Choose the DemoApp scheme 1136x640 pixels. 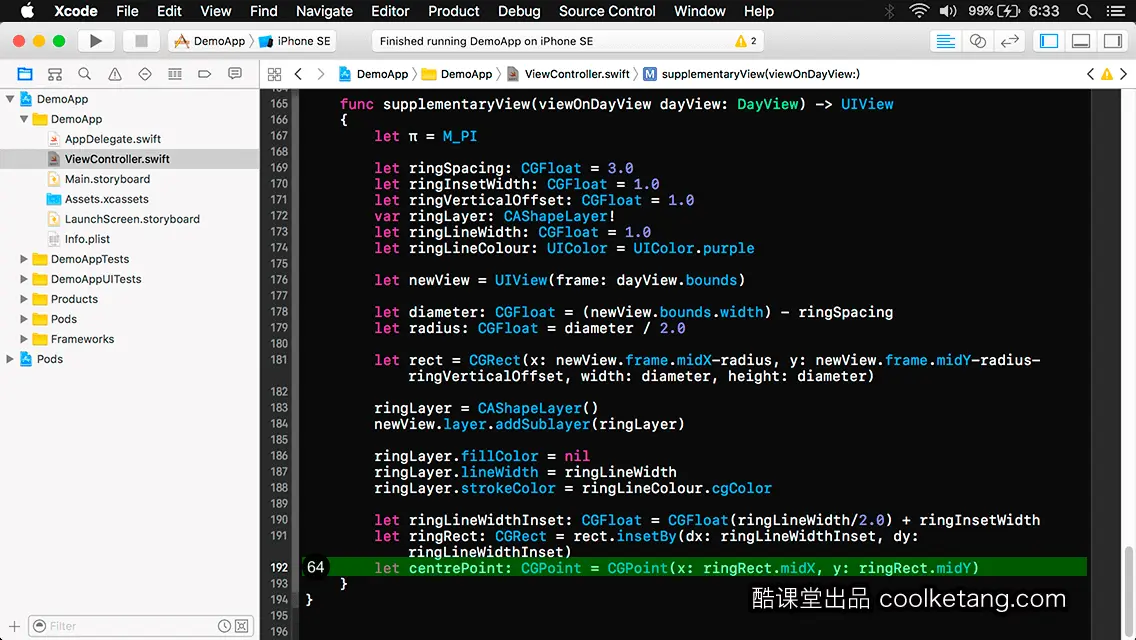pos(209,41)
